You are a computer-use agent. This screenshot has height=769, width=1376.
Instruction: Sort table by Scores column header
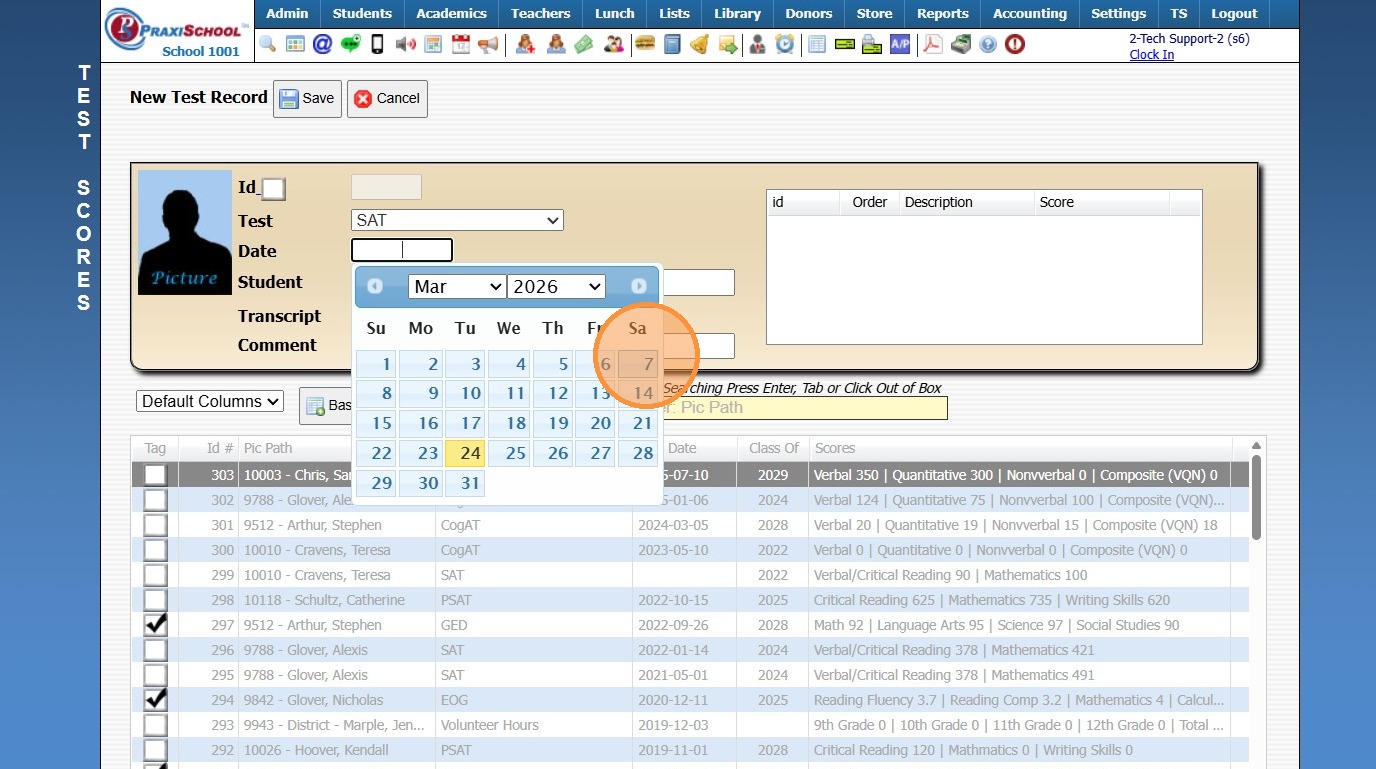point(1020,448)
